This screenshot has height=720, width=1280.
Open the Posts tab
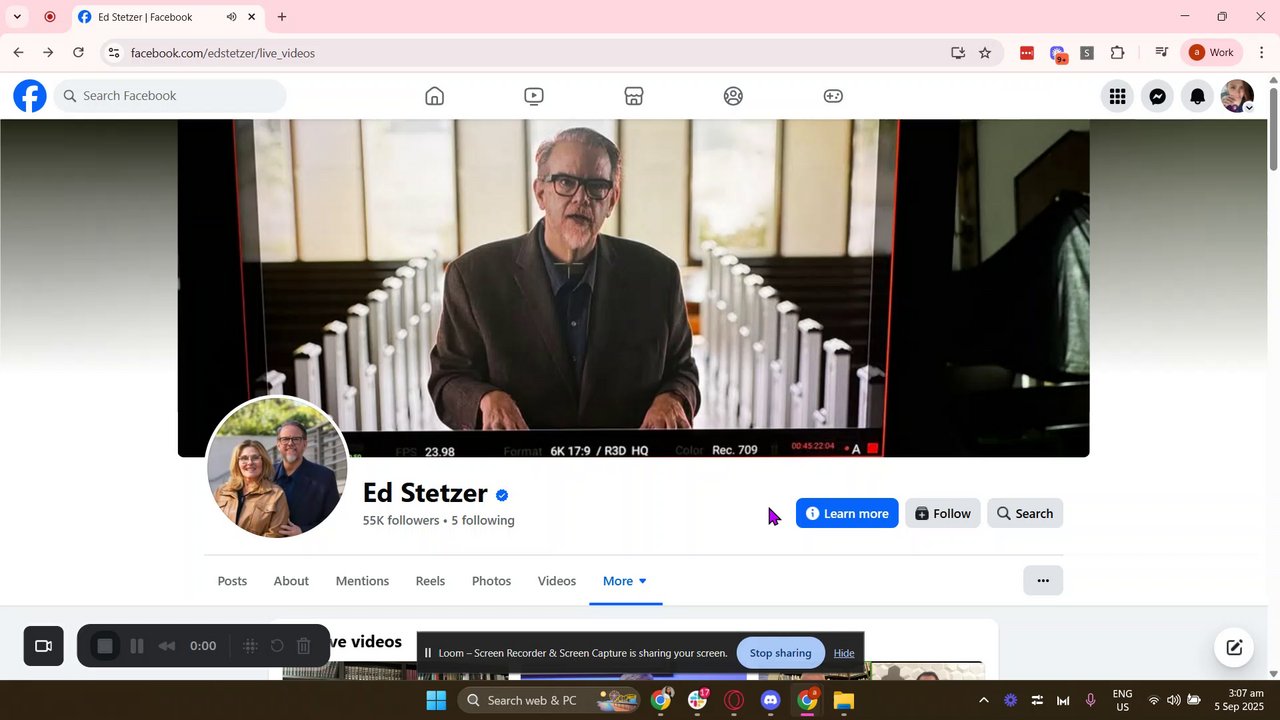pos(232,581)
